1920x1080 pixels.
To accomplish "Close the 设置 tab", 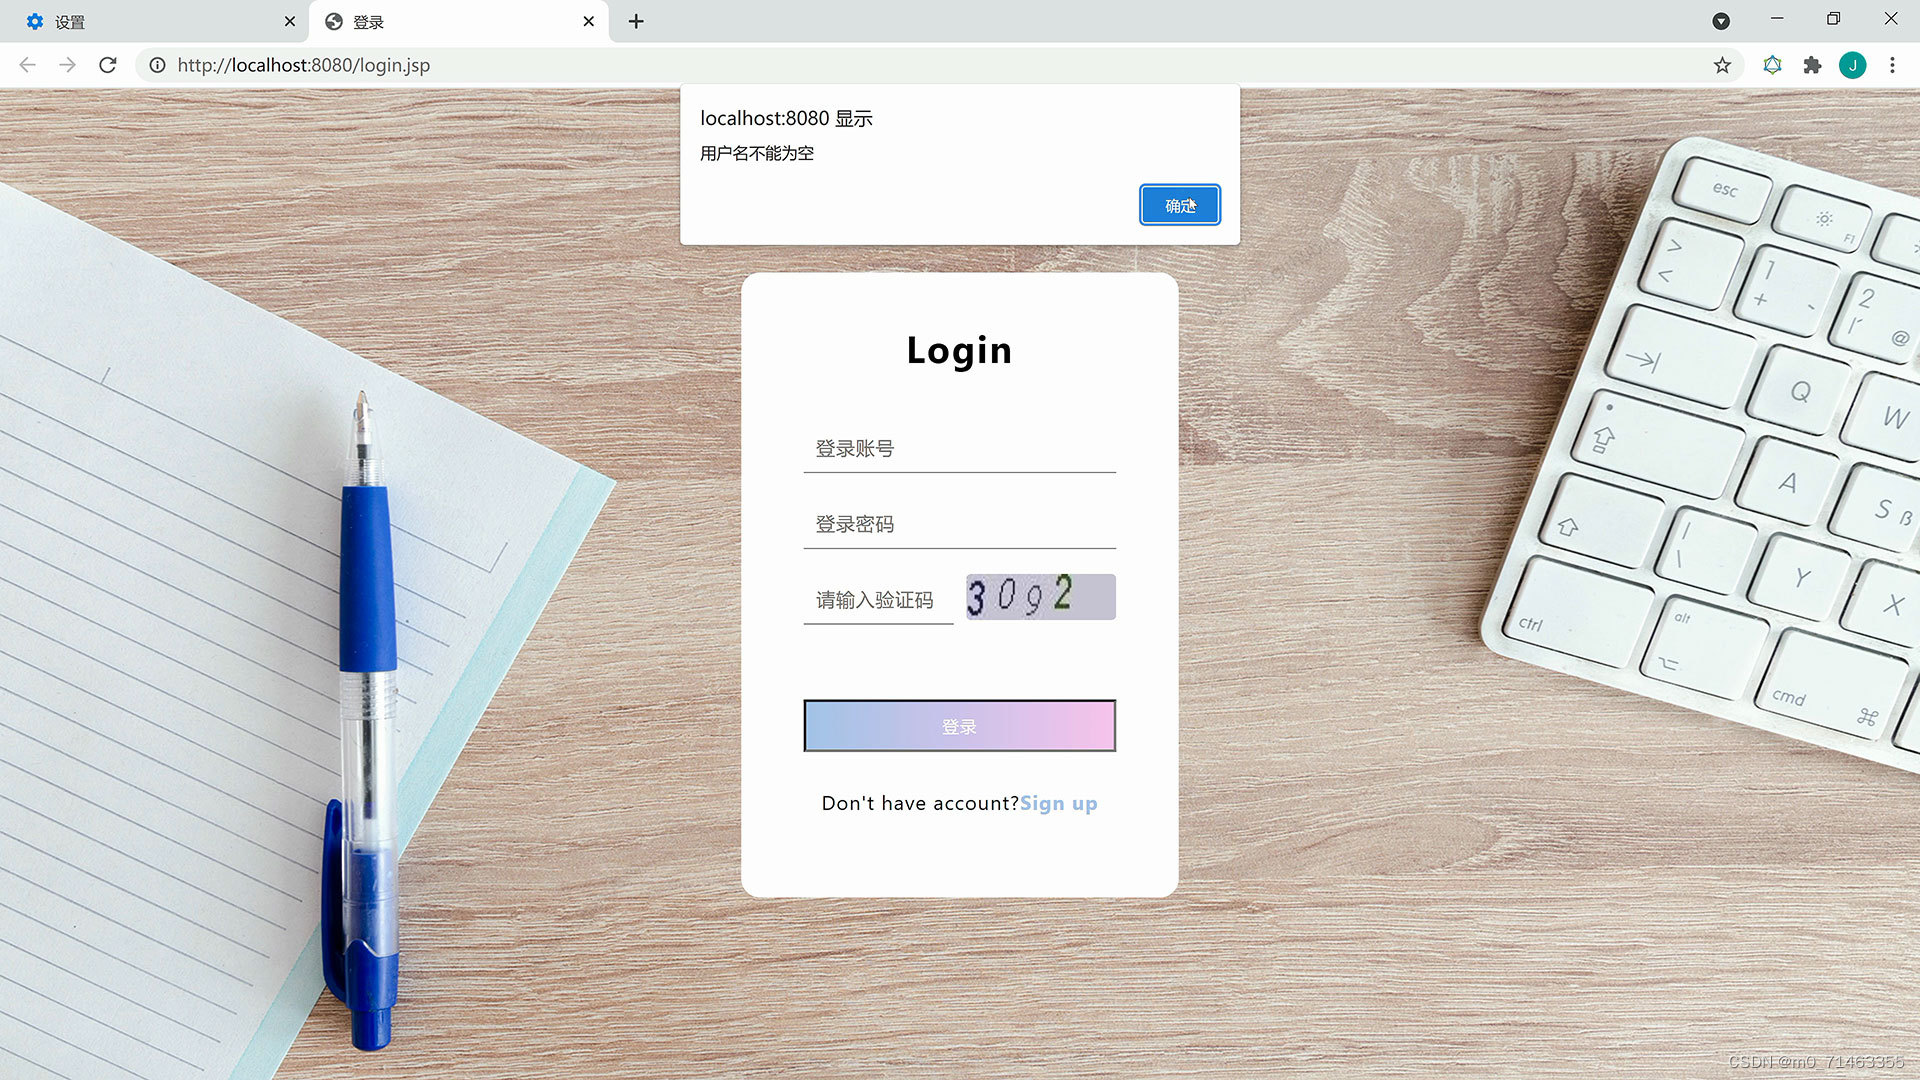I will 290,21.
